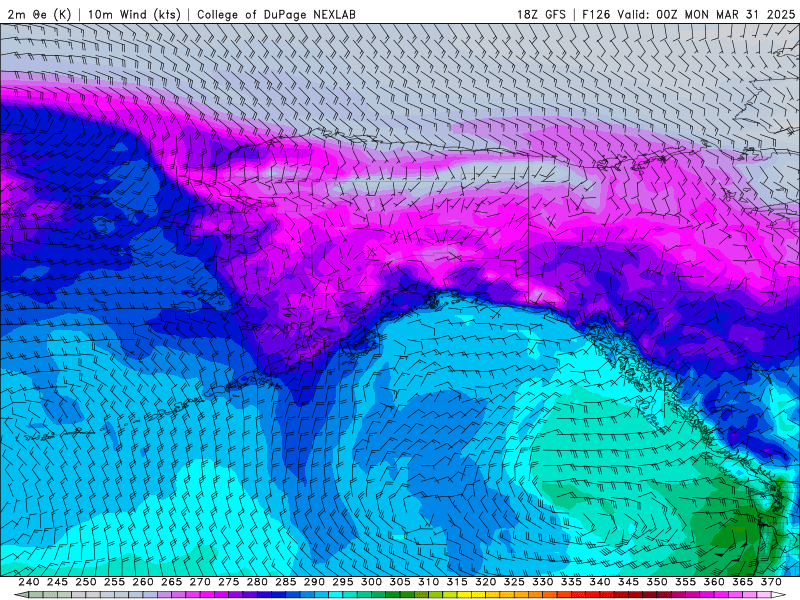Click the 295 value on color scale
This screenshot has height=600, width=800.
point(343,582)
